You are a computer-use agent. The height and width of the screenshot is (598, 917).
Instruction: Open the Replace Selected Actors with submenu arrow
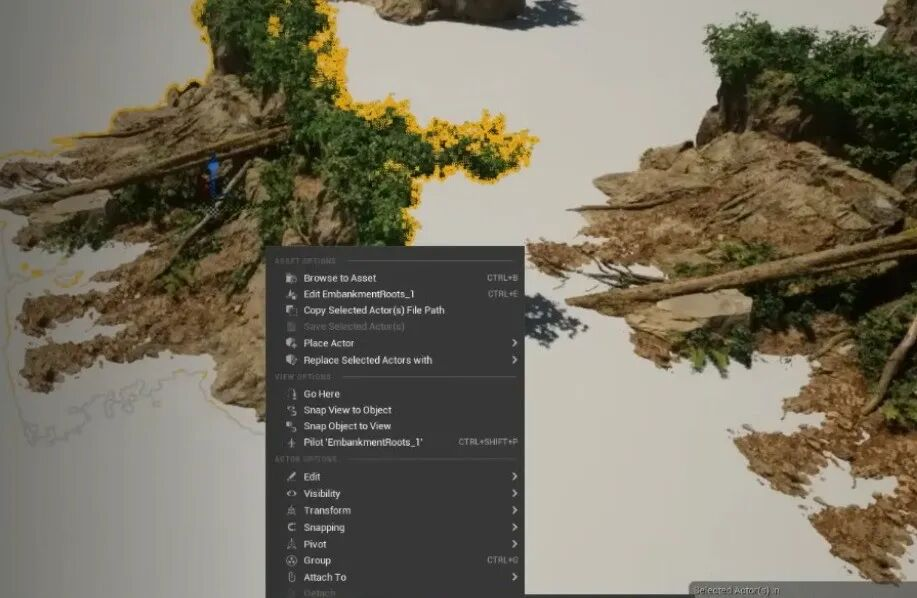click(514, 360)
